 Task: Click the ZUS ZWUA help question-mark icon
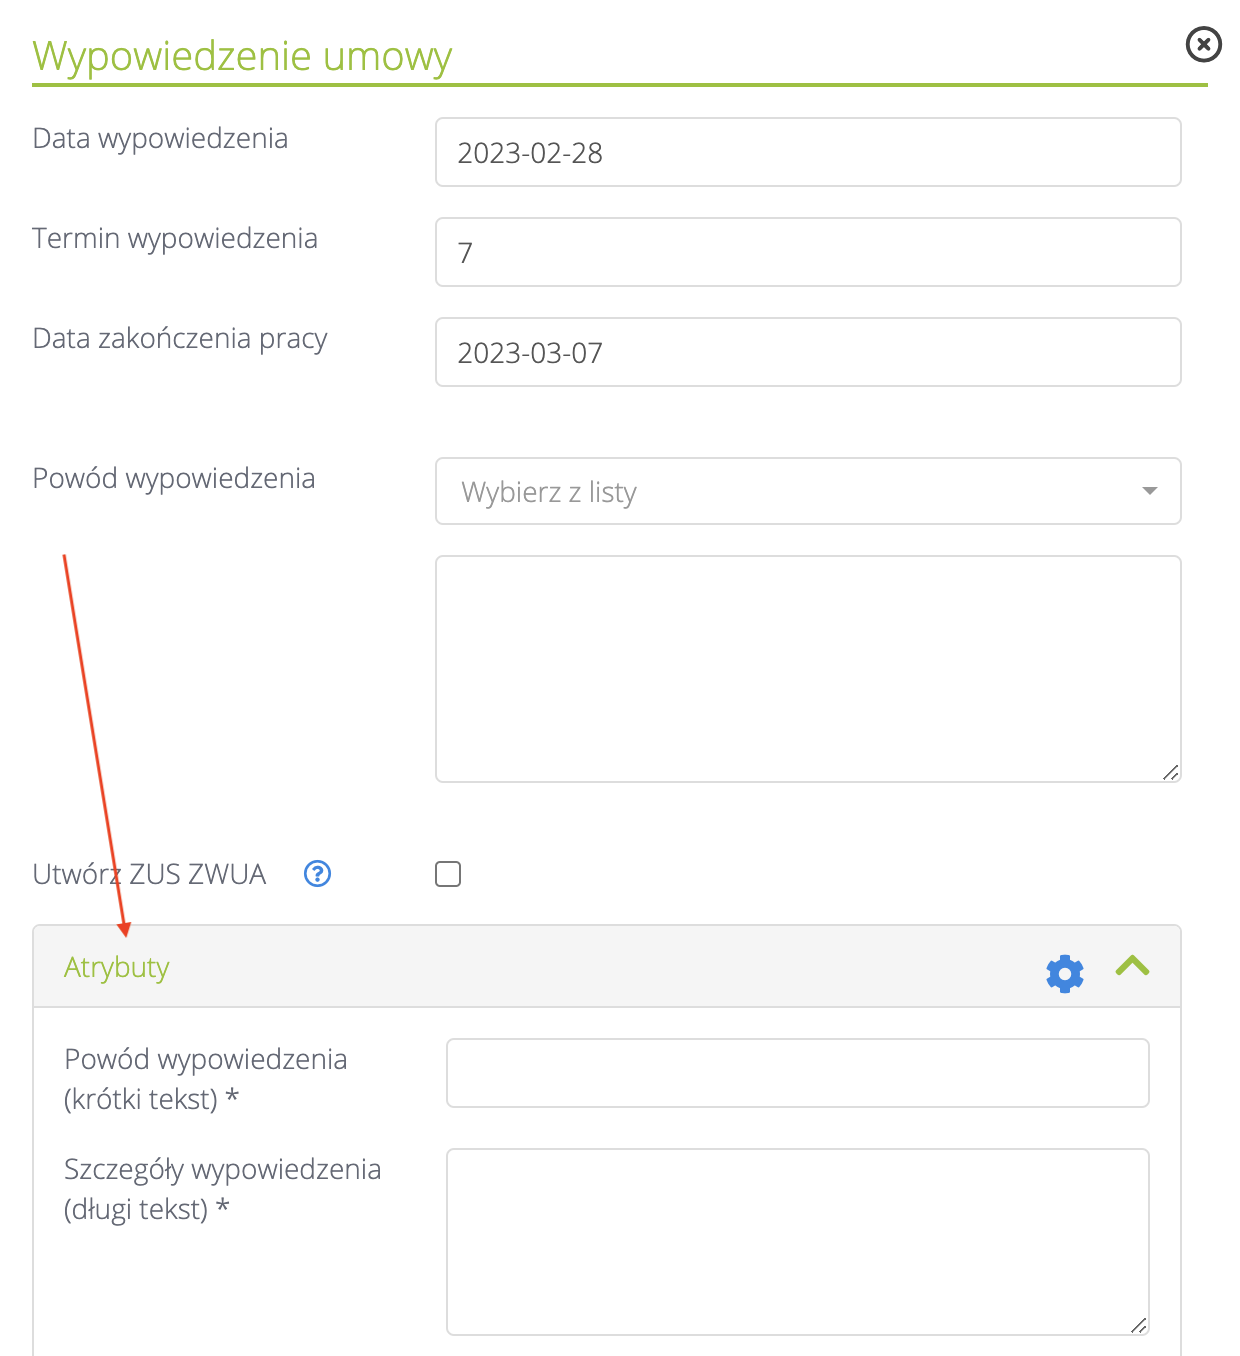pos(317,874)
